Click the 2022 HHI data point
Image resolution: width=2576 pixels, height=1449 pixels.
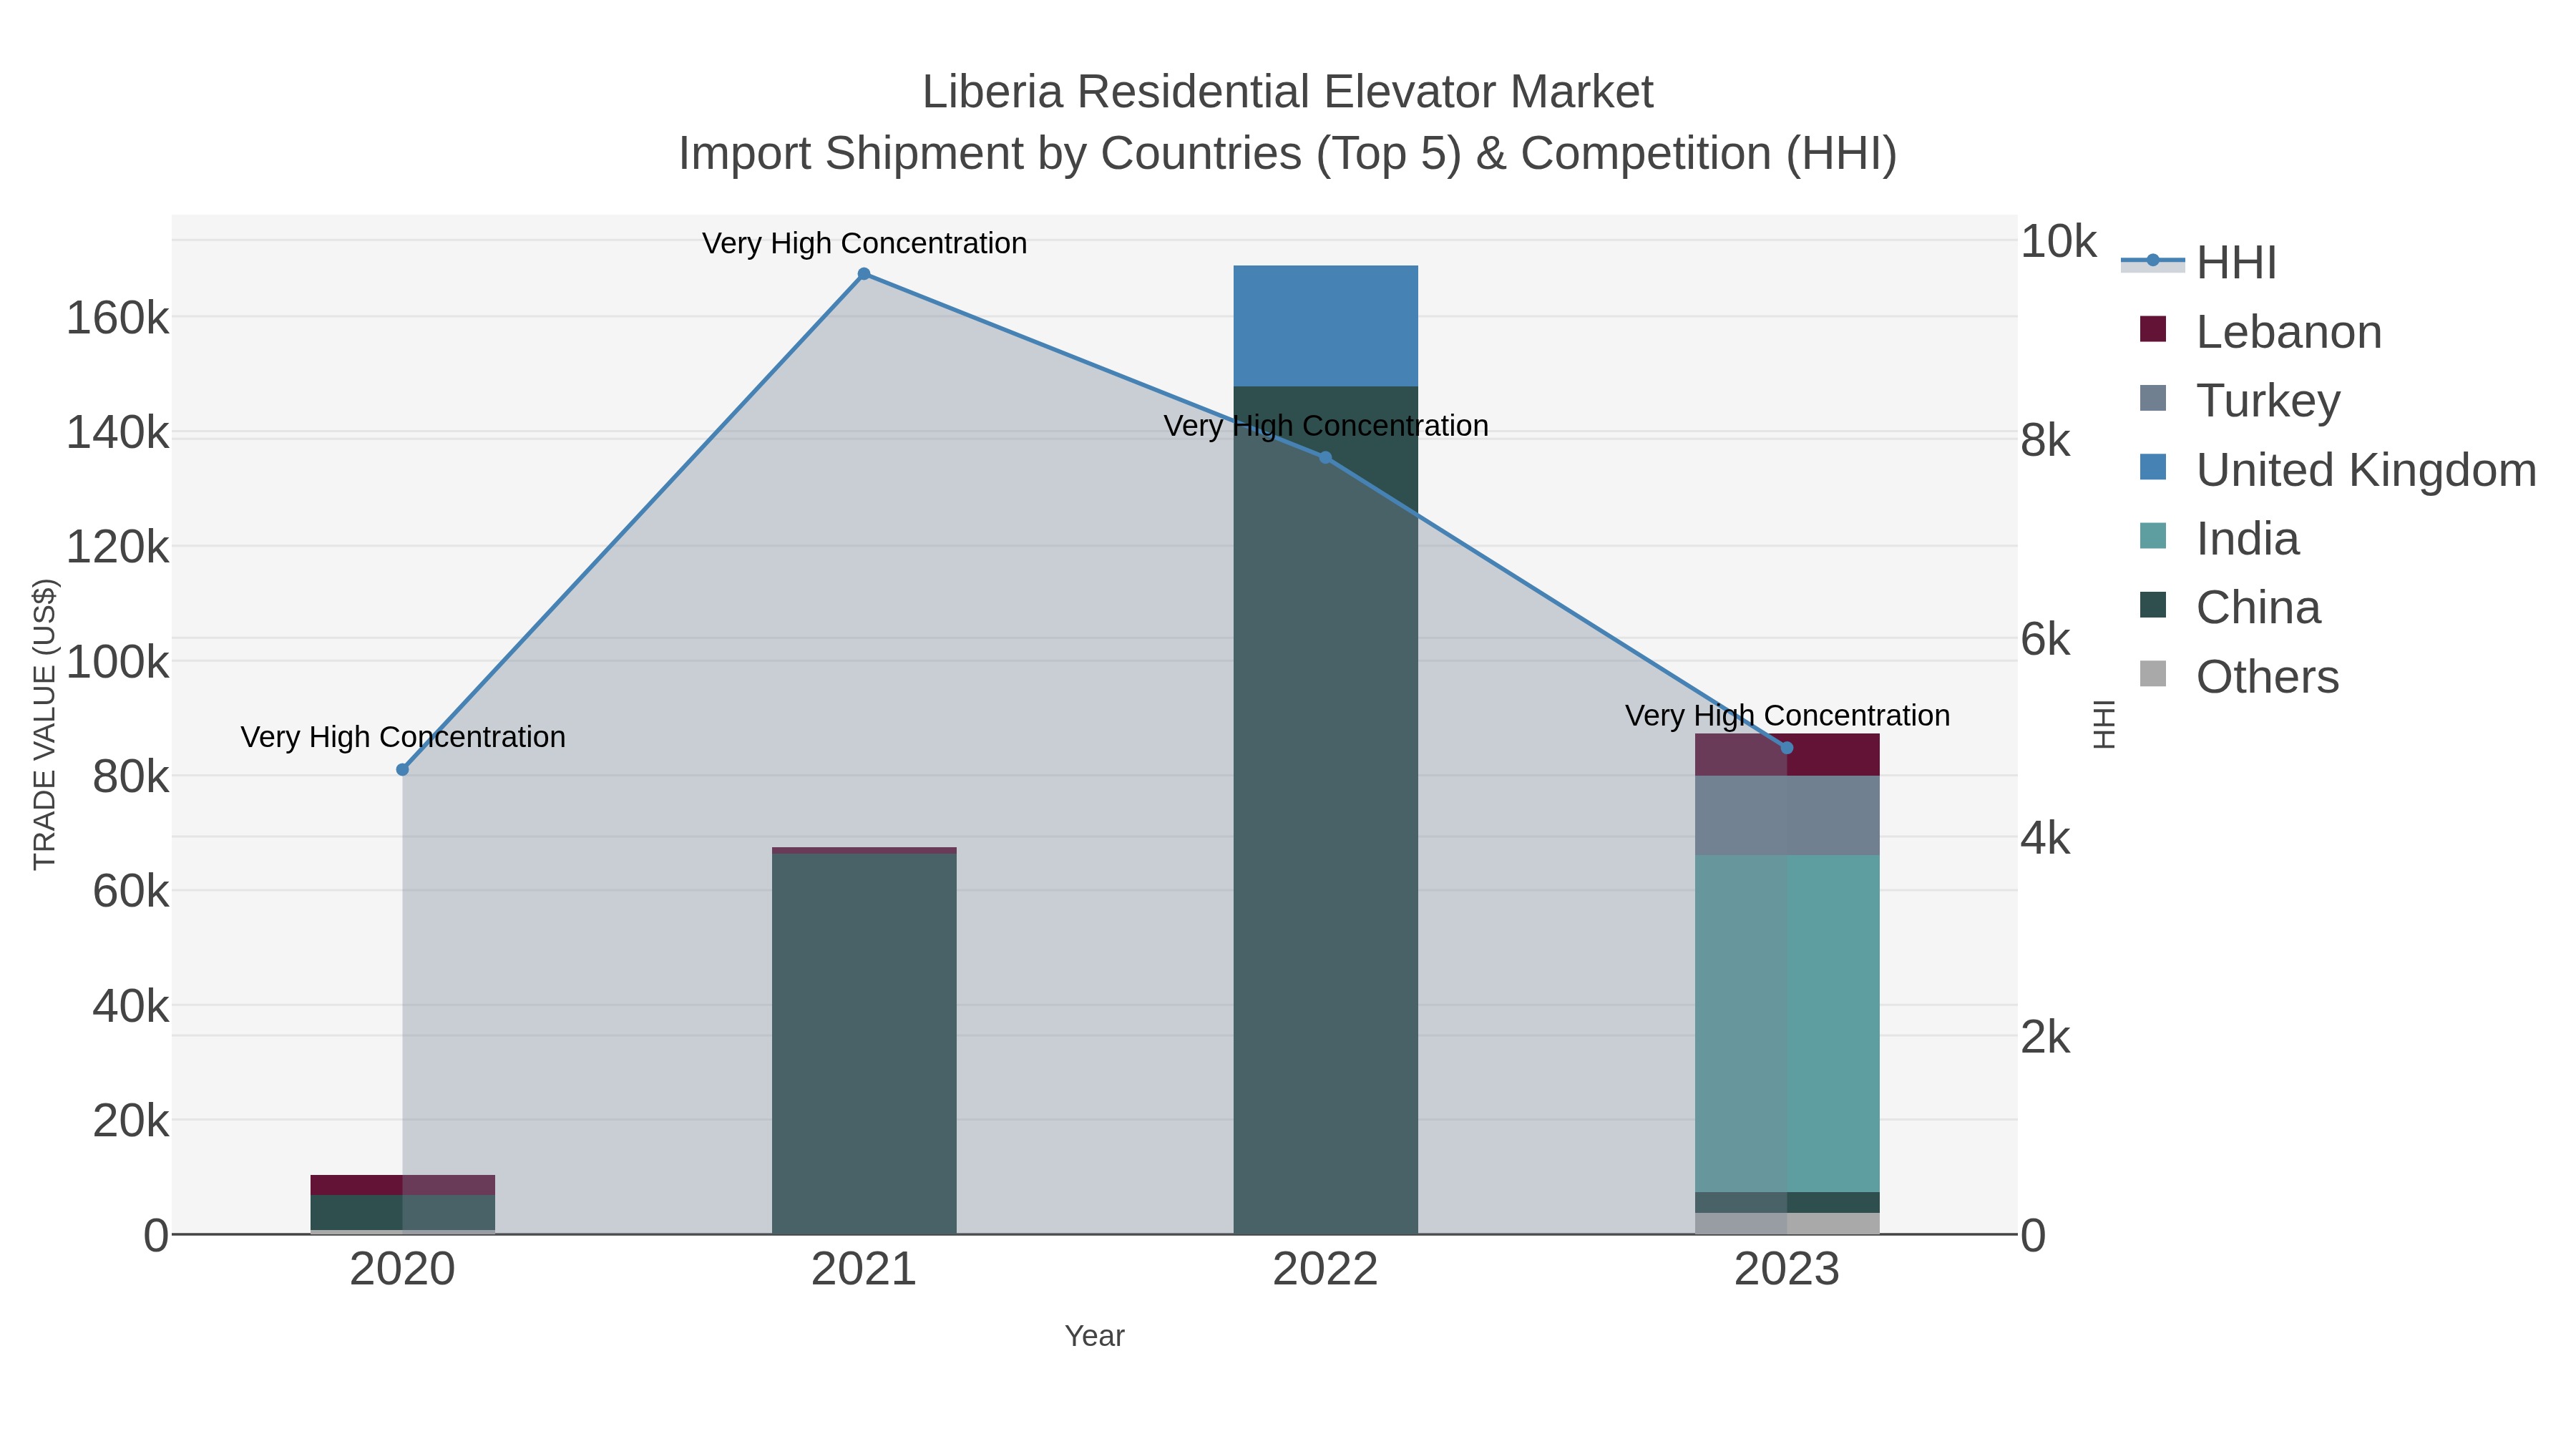1325,458
